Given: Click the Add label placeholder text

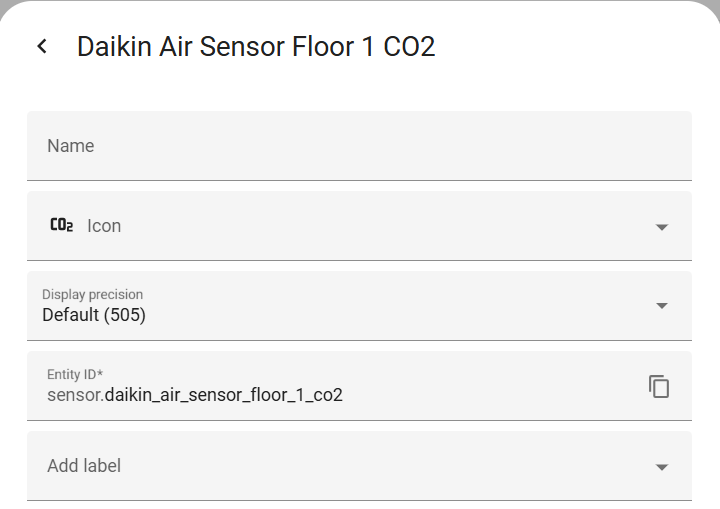Looking at the screenshot, I should pos(84,466).
